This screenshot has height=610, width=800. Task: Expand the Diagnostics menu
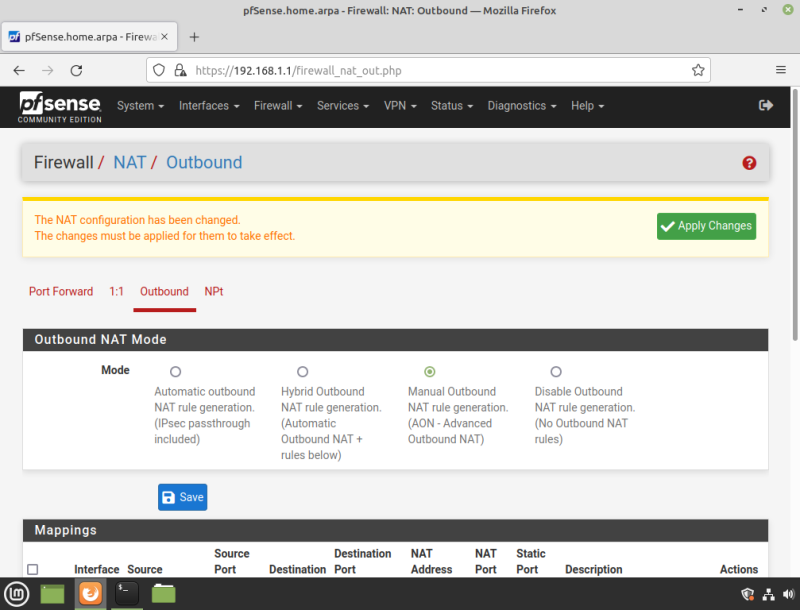522,106
